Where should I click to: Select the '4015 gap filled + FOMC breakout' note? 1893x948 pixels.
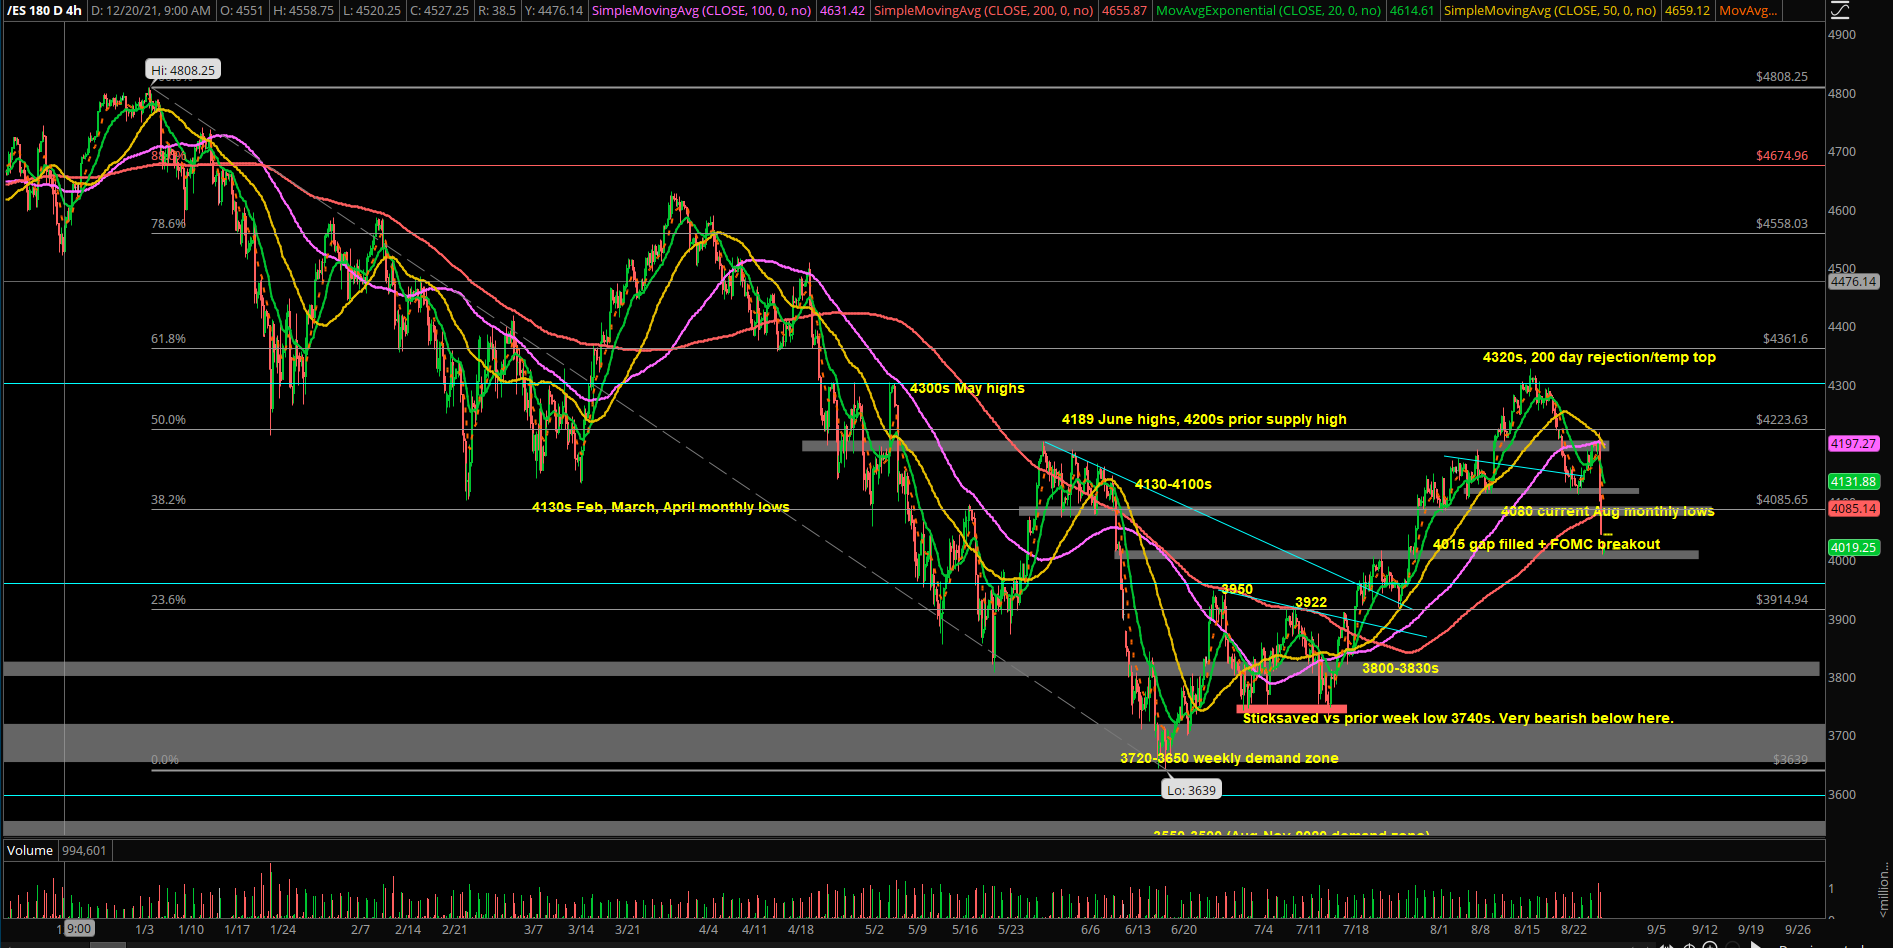click(1546, 544)
